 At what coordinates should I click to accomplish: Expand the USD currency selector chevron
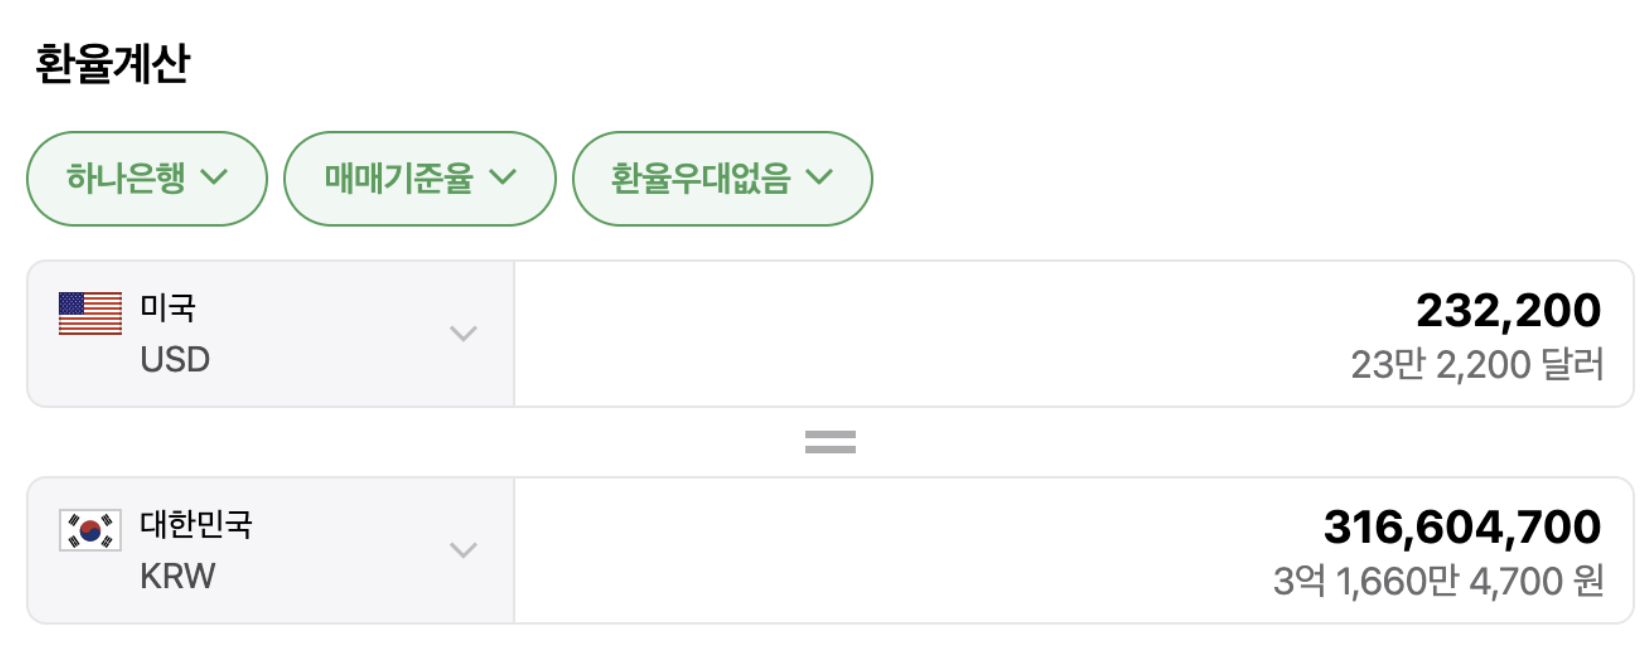coord(463,334)
